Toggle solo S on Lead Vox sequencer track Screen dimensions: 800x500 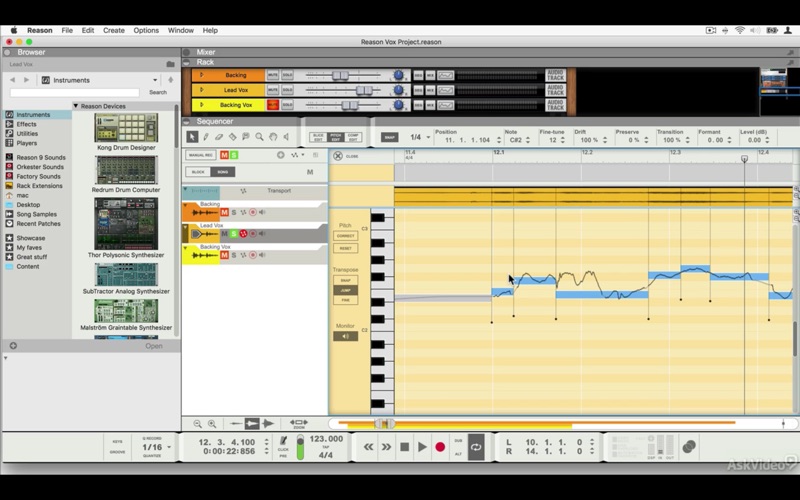point(234,234)
